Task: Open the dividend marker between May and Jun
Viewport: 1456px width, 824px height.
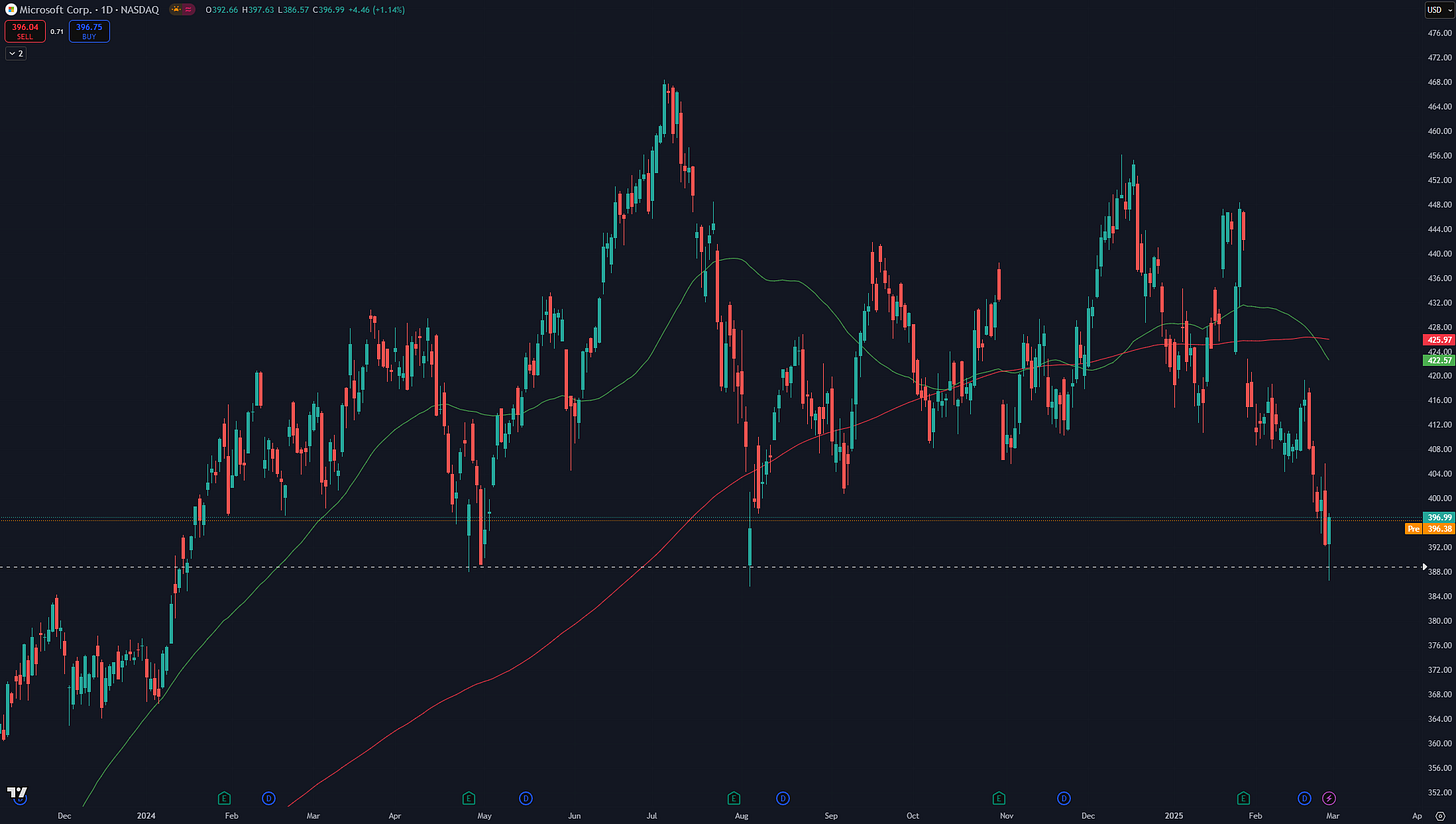Action: 526,798
